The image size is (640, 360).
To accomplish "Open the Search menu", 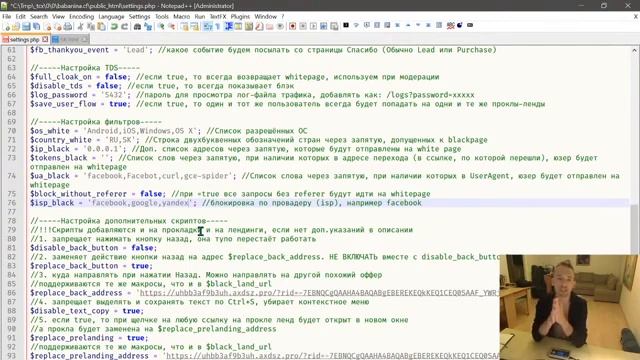I will point(39,16).
